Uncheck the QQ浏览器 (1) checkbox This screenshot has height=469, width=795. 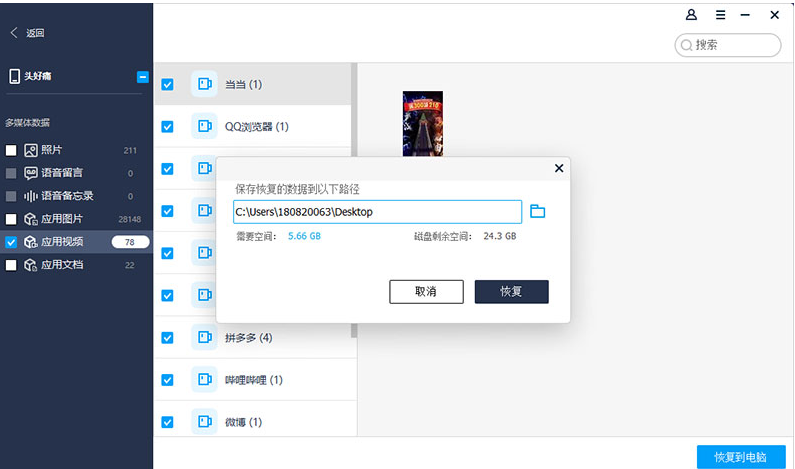point(167,126)
